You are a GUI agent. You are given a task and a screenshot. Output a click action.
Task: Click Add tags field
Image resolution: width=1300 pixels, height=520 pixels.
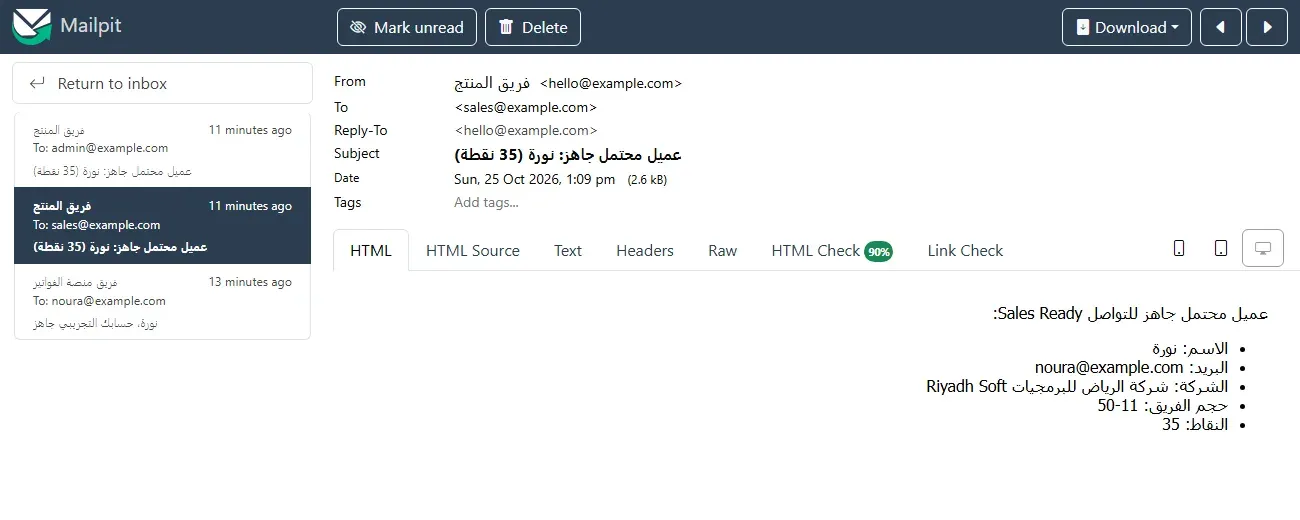pyautogui.click(x=486, y=202)
